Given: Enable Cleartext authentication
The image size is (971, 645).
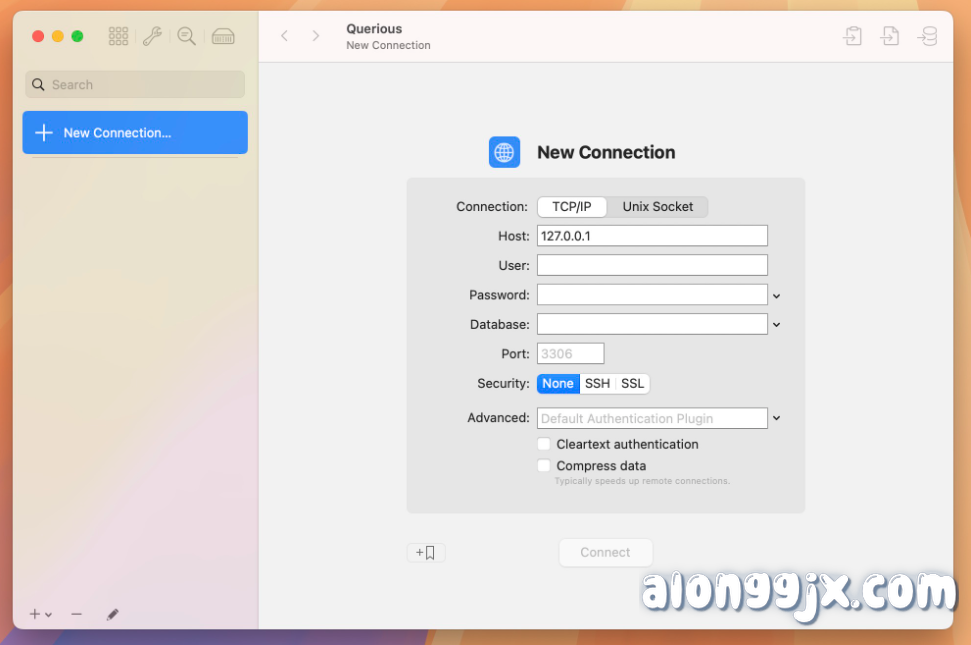Looking at the screenshot, I should 544,443.
